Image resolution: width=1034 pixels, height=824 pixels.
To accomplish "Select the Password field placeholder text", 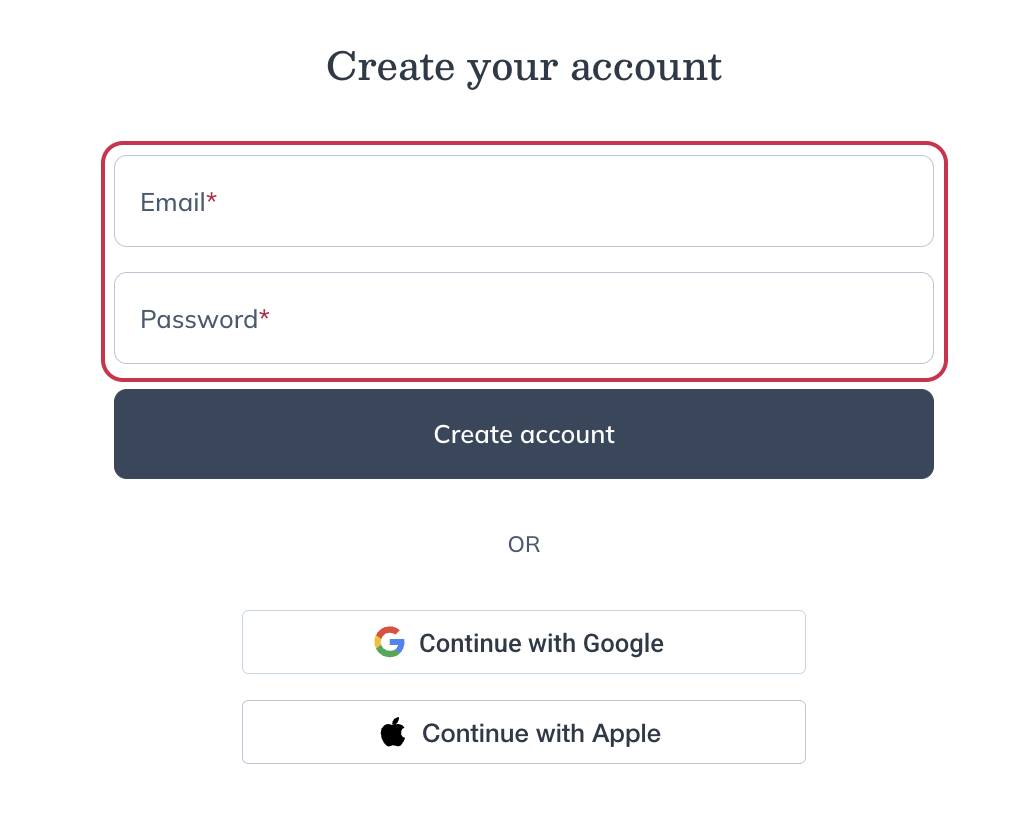I will (200, 317).
